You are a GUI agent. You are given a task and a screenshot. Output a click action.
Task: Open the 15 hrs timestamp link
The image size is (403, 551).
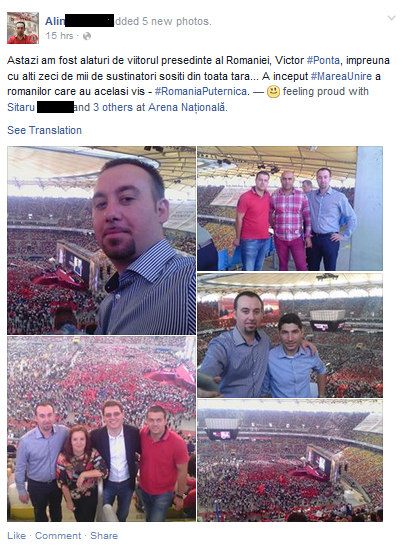[59, 36]
